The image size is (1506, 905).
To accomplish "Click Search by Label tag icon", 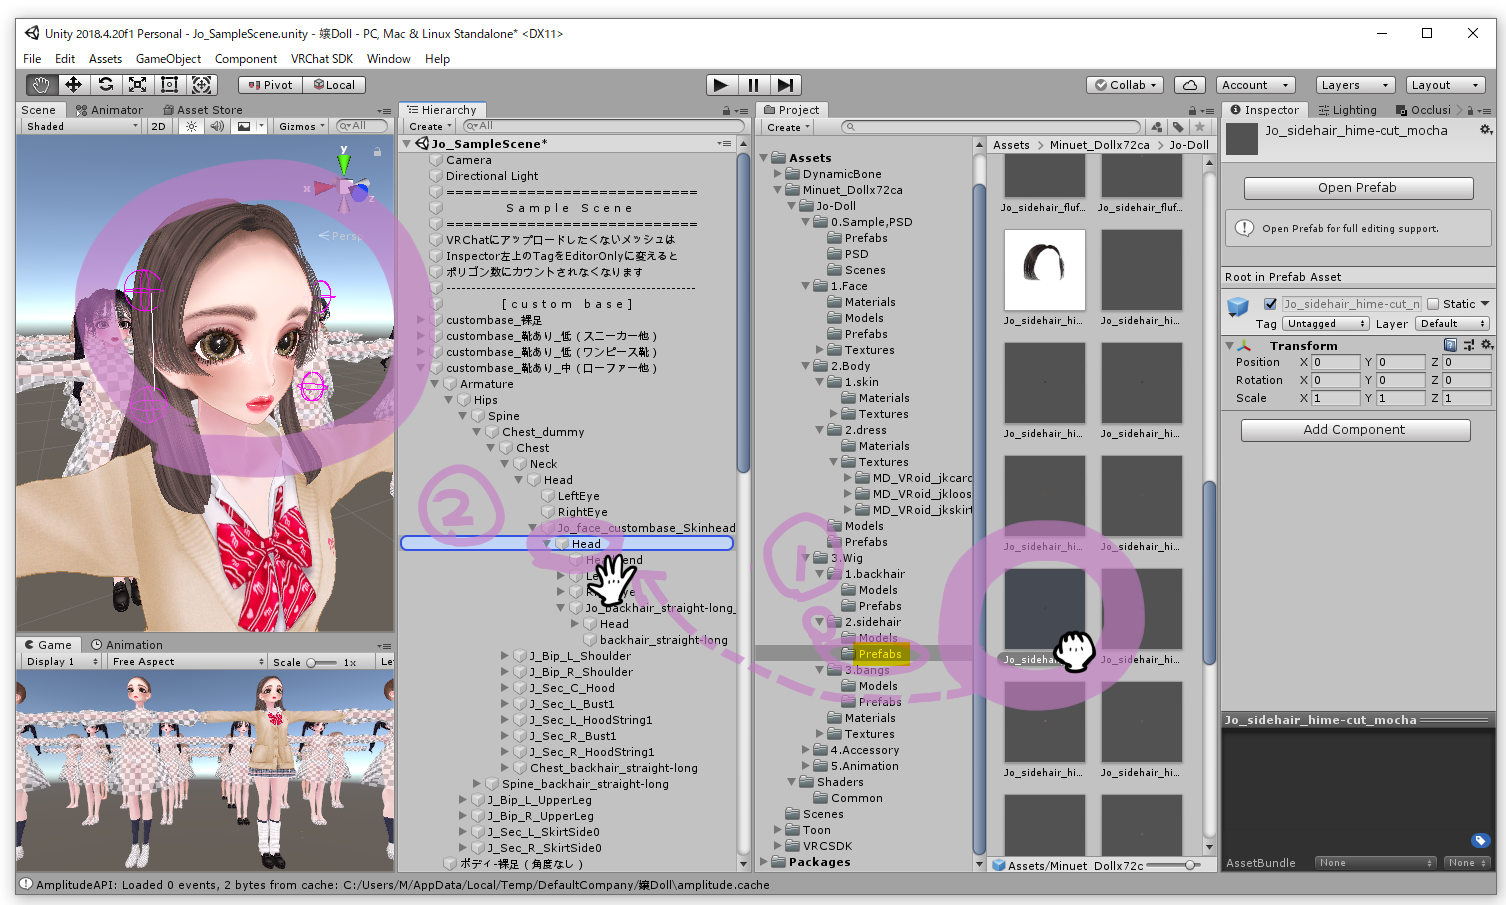I will pyautogui.click(x=1178, y=127).
